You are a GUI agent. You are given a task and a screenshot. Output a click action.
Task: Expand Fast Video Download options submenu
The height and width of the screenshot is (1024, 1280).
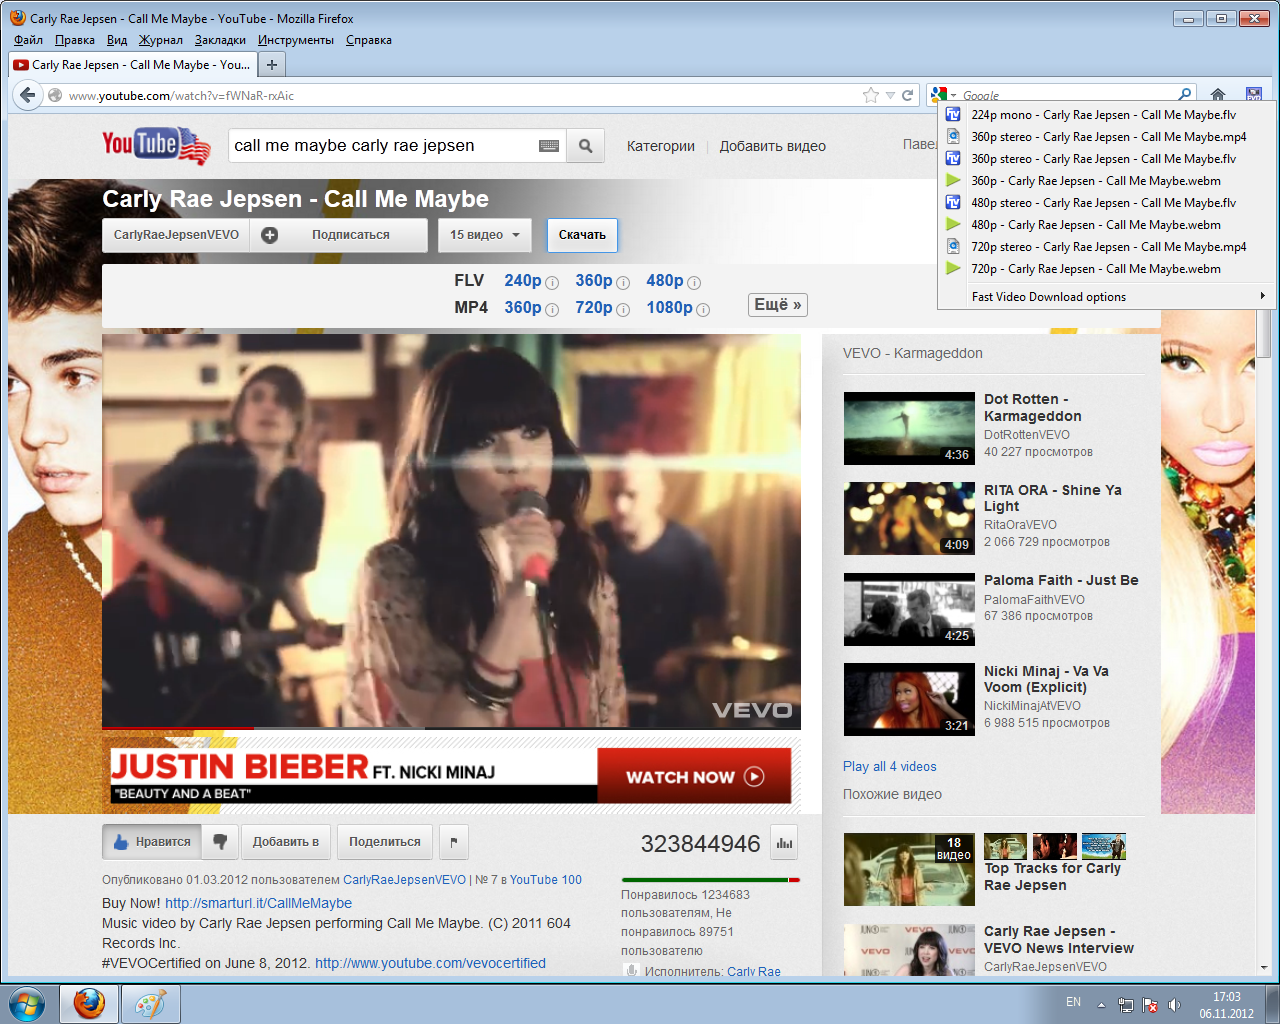pos(1108,297)
